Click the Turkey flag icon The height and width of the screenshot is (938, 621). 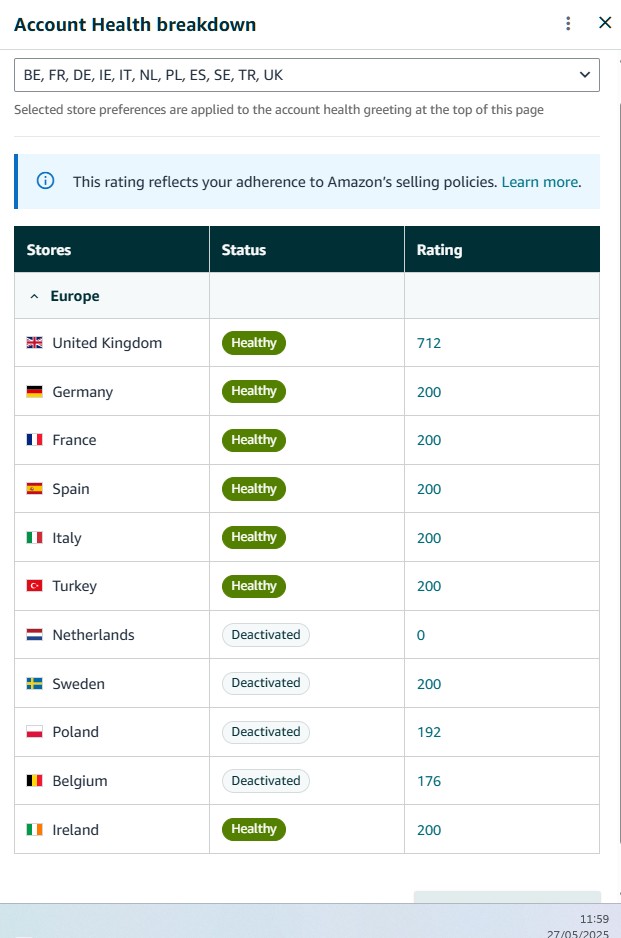[35, 586]
